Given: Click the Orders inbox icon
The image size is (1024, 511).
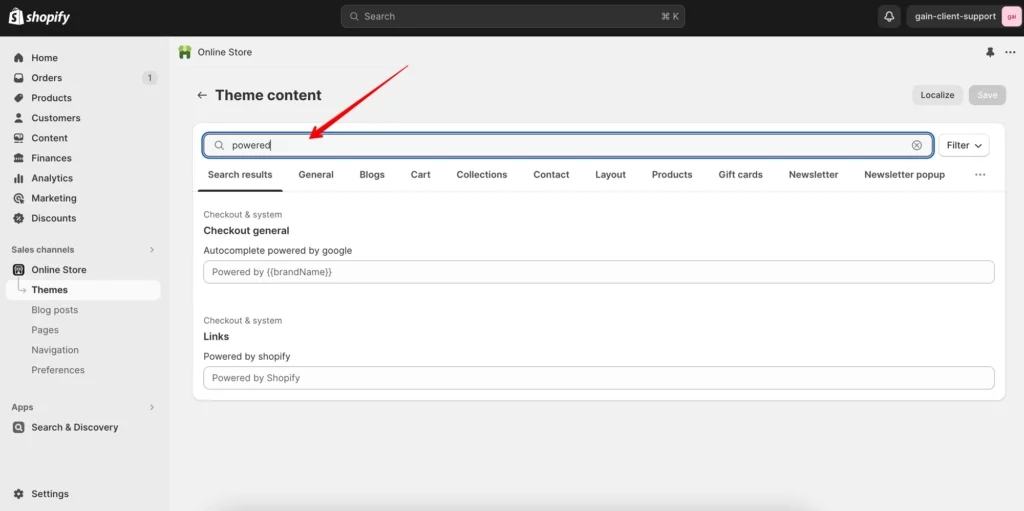Looking at the screenshot, I should tap(18, 78).
